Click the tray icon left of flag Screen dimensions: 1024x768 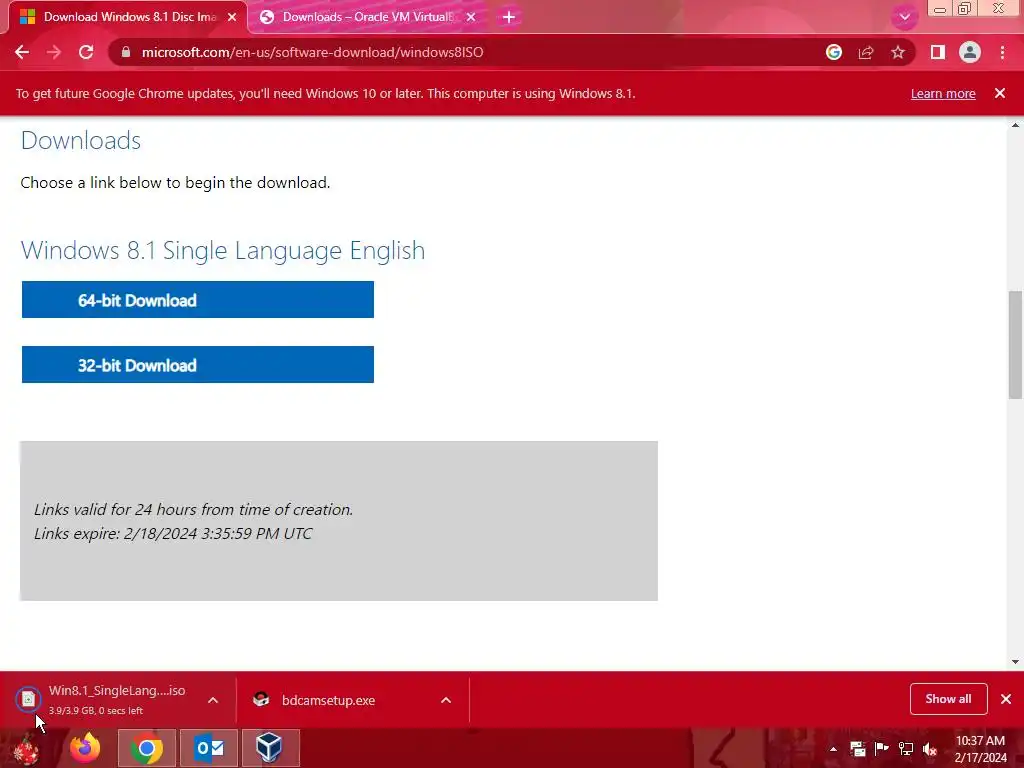[857, 749]
